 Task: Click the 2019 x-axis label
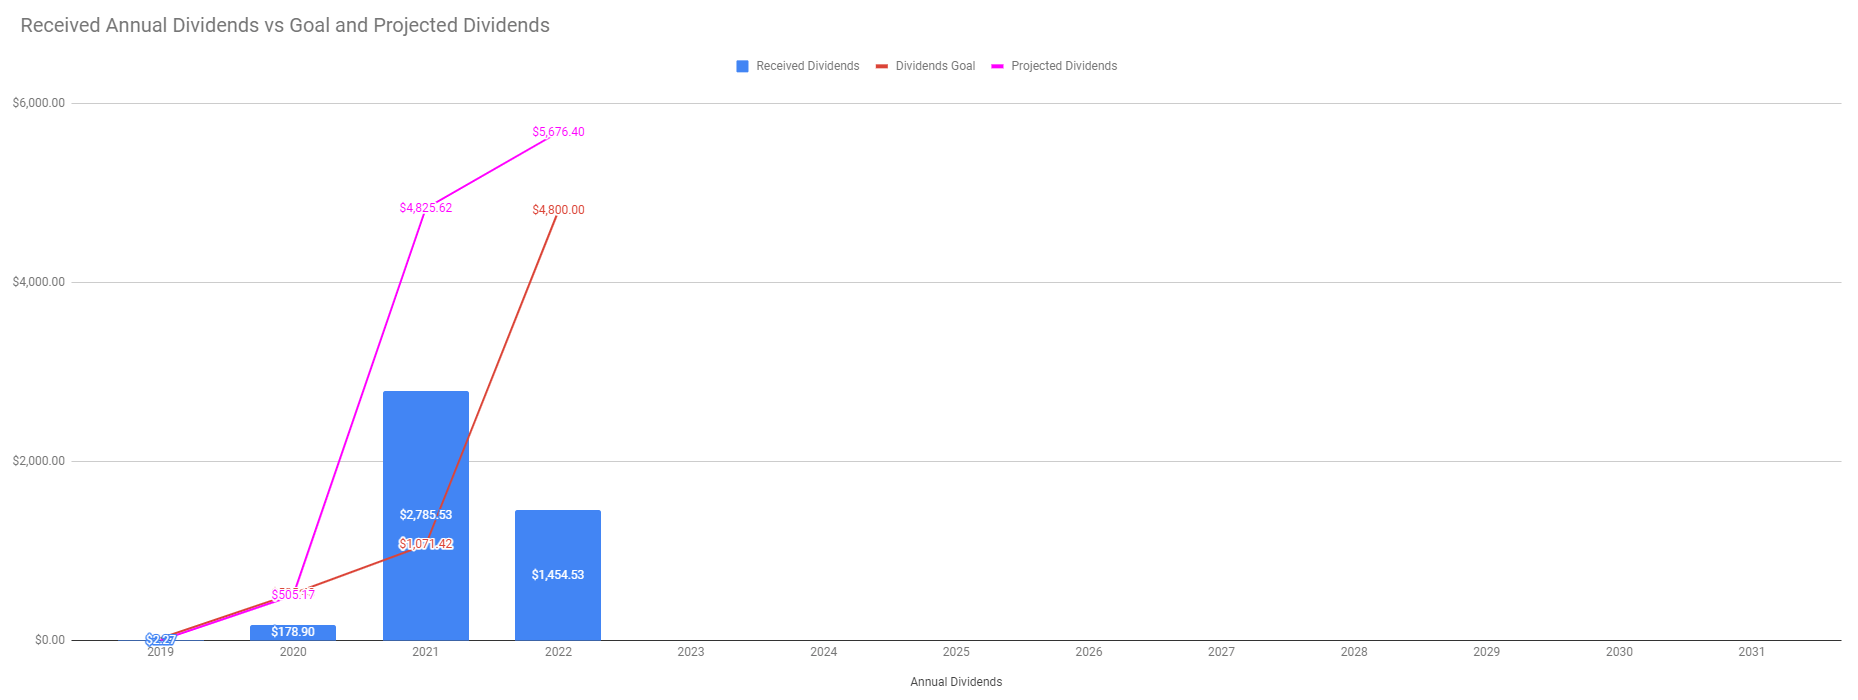click(161, 652)
